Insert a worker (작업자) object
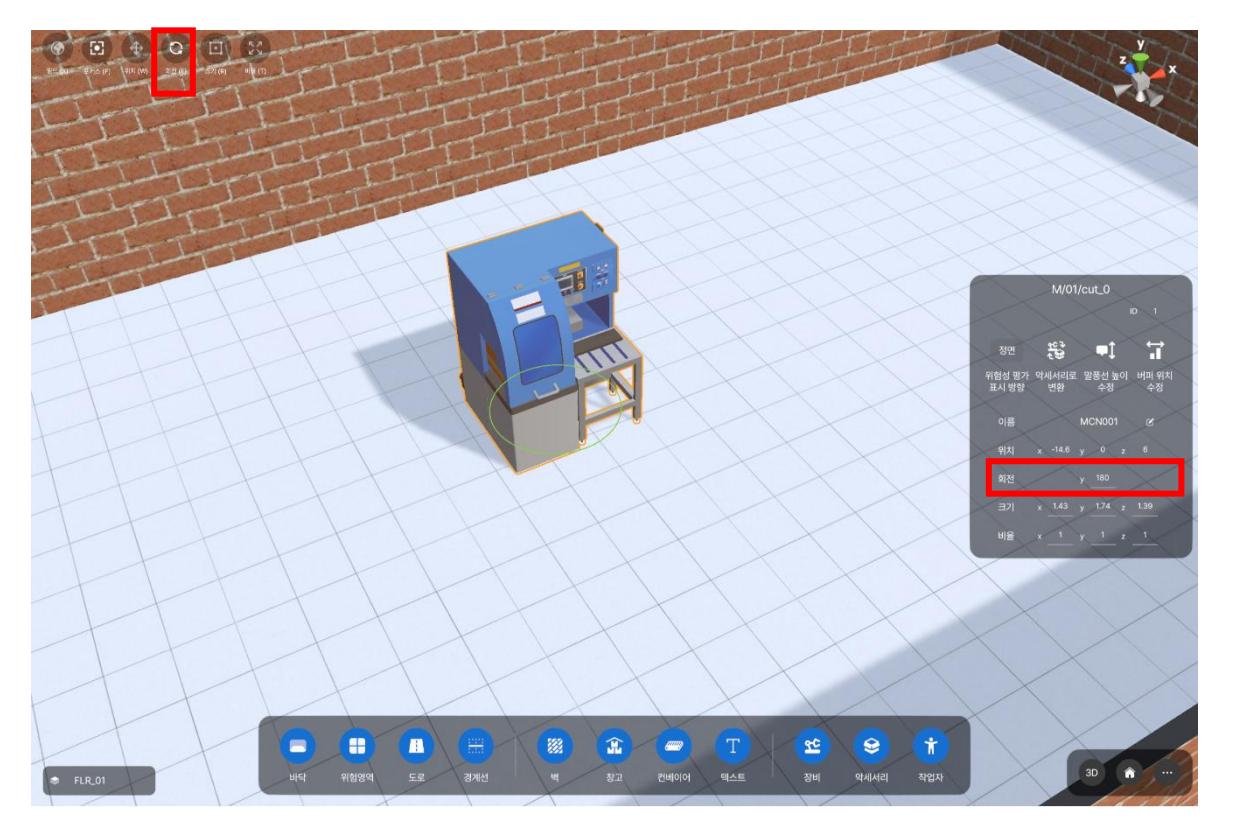 point(931,746)
